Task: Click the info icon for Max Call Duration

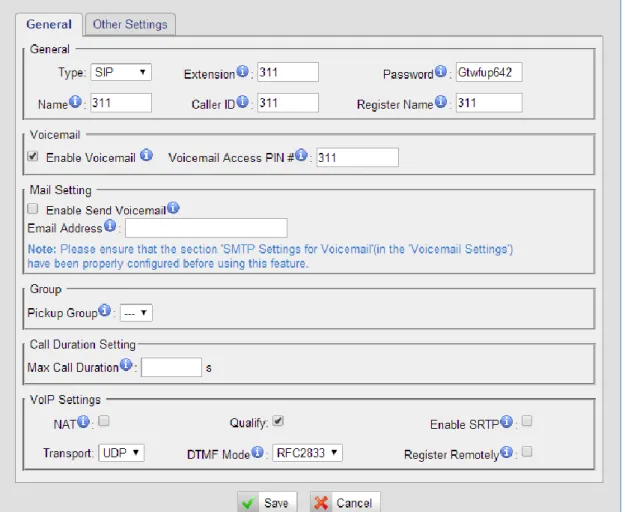Action: 126,365
